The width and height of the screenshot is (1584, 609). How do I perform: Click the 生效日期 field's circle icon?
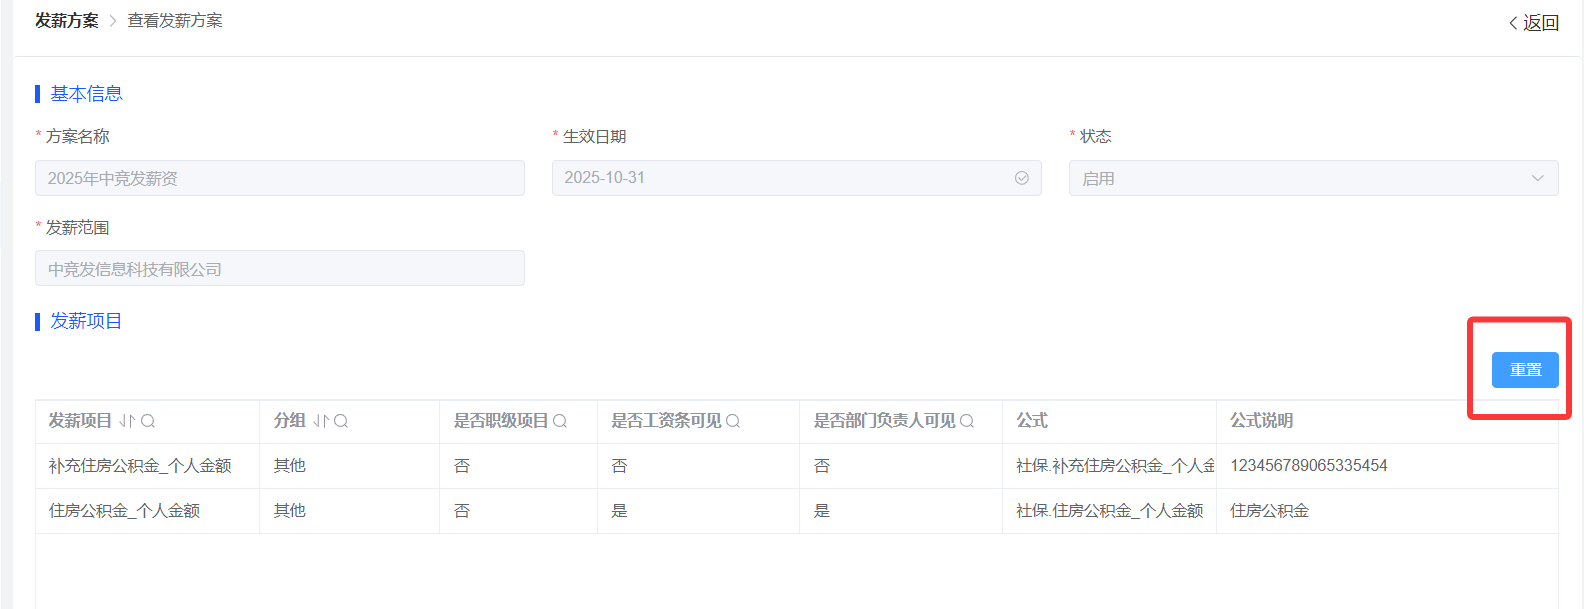1022,178
